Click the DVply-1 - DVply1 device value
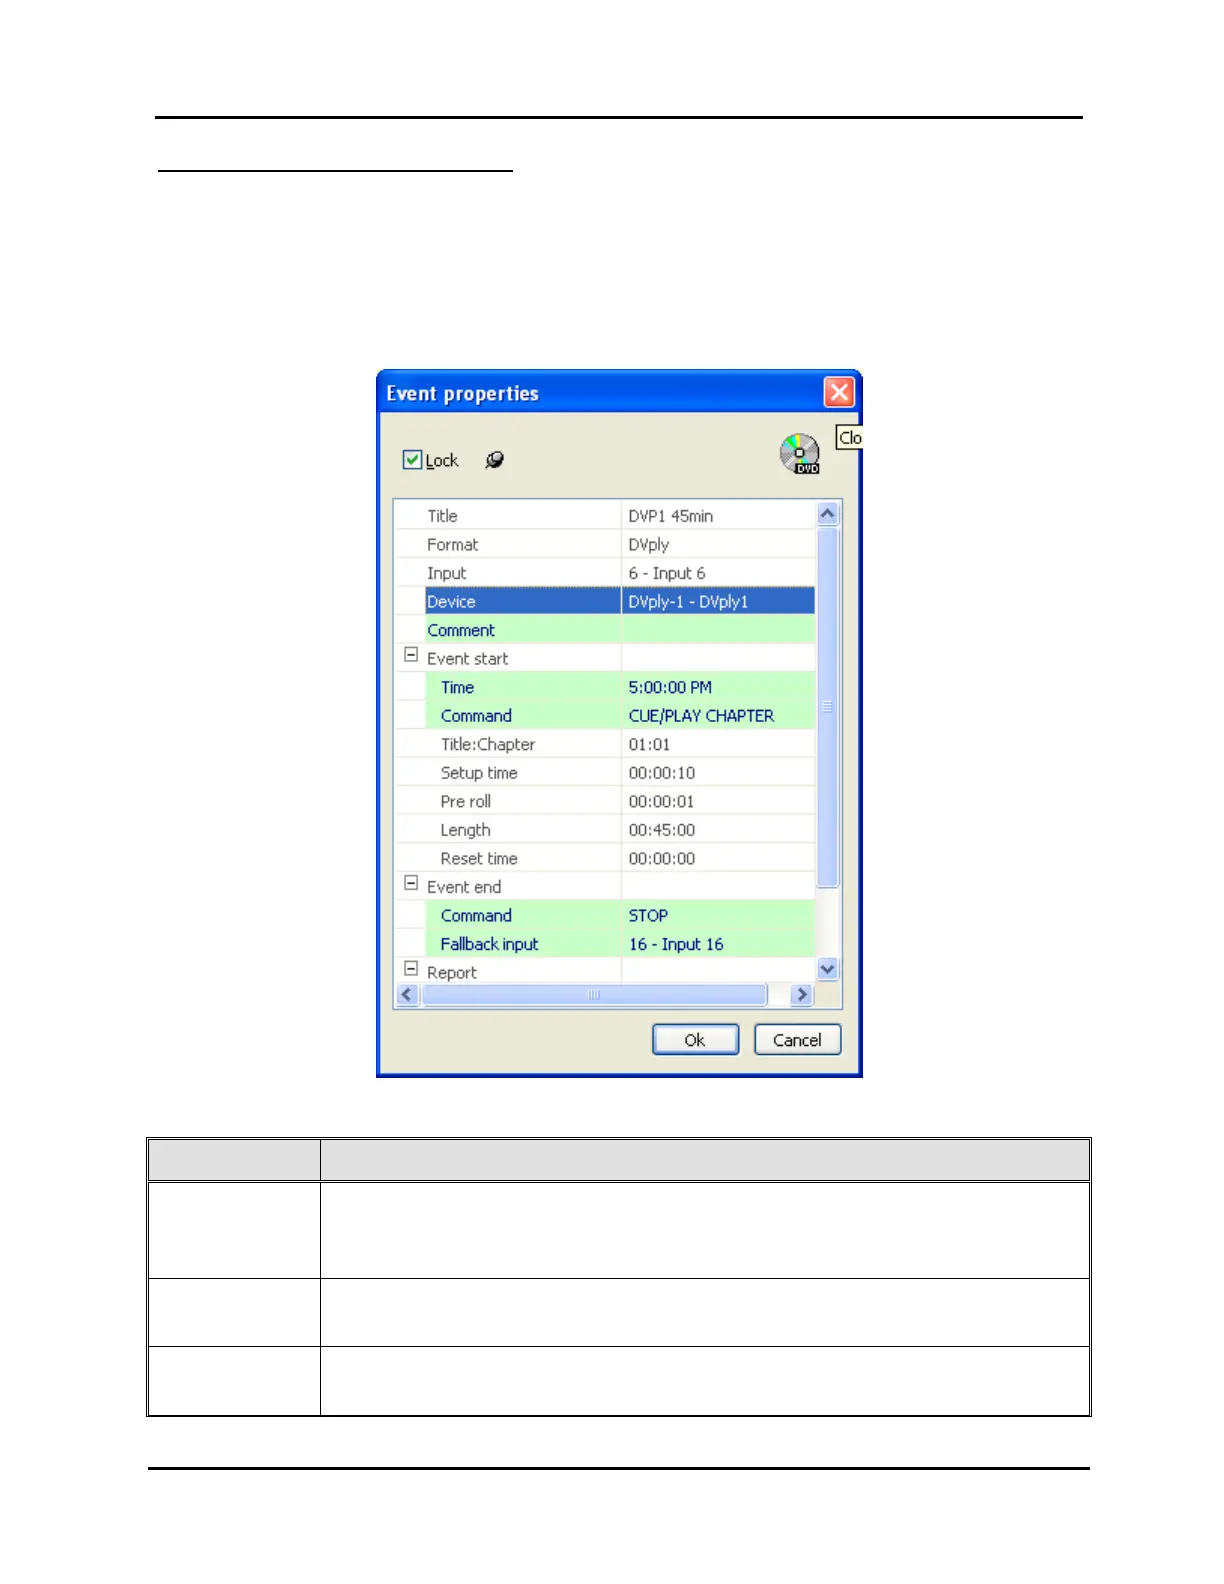Image resolution: width=1224 pixels, height=1584 pixels. [x=688, y=602]
